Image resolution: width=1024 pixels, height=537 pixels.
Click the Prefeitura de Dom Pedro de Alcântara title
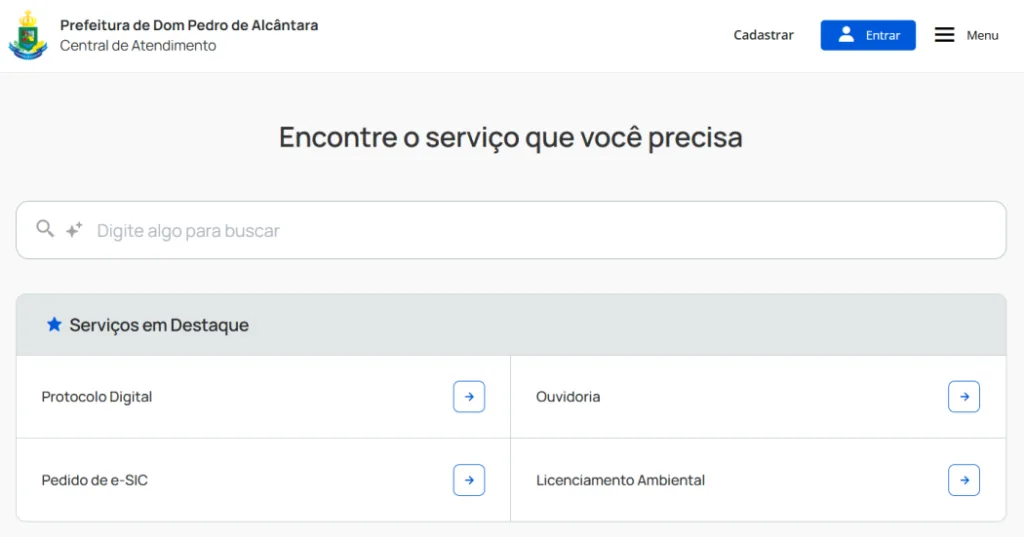pos(189,25)
